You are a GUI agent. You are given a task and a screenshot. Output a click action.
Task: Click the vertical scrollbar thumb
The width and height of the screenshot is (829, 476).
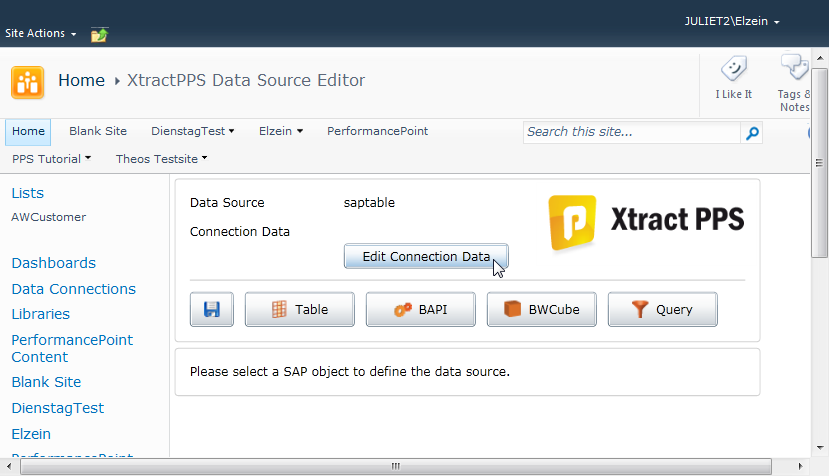coord(819,162)
